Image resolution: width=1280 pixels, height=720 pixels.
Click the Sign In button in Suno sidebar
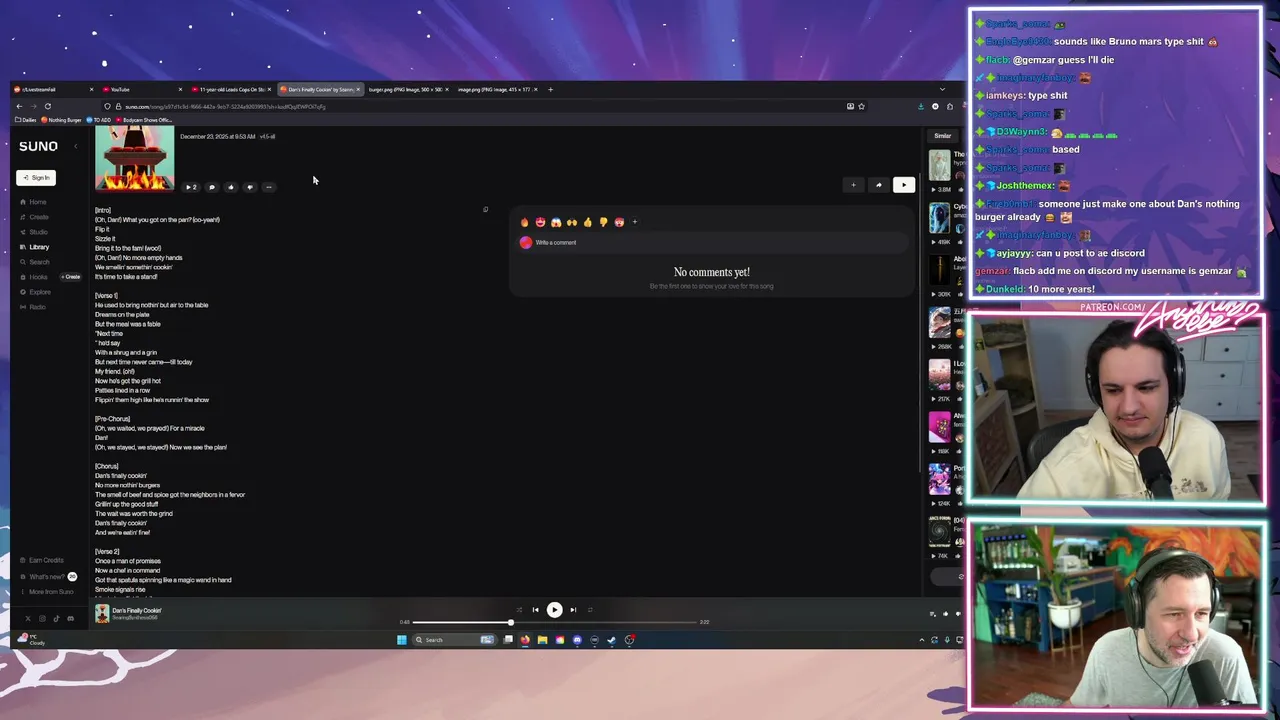point(36,178)
